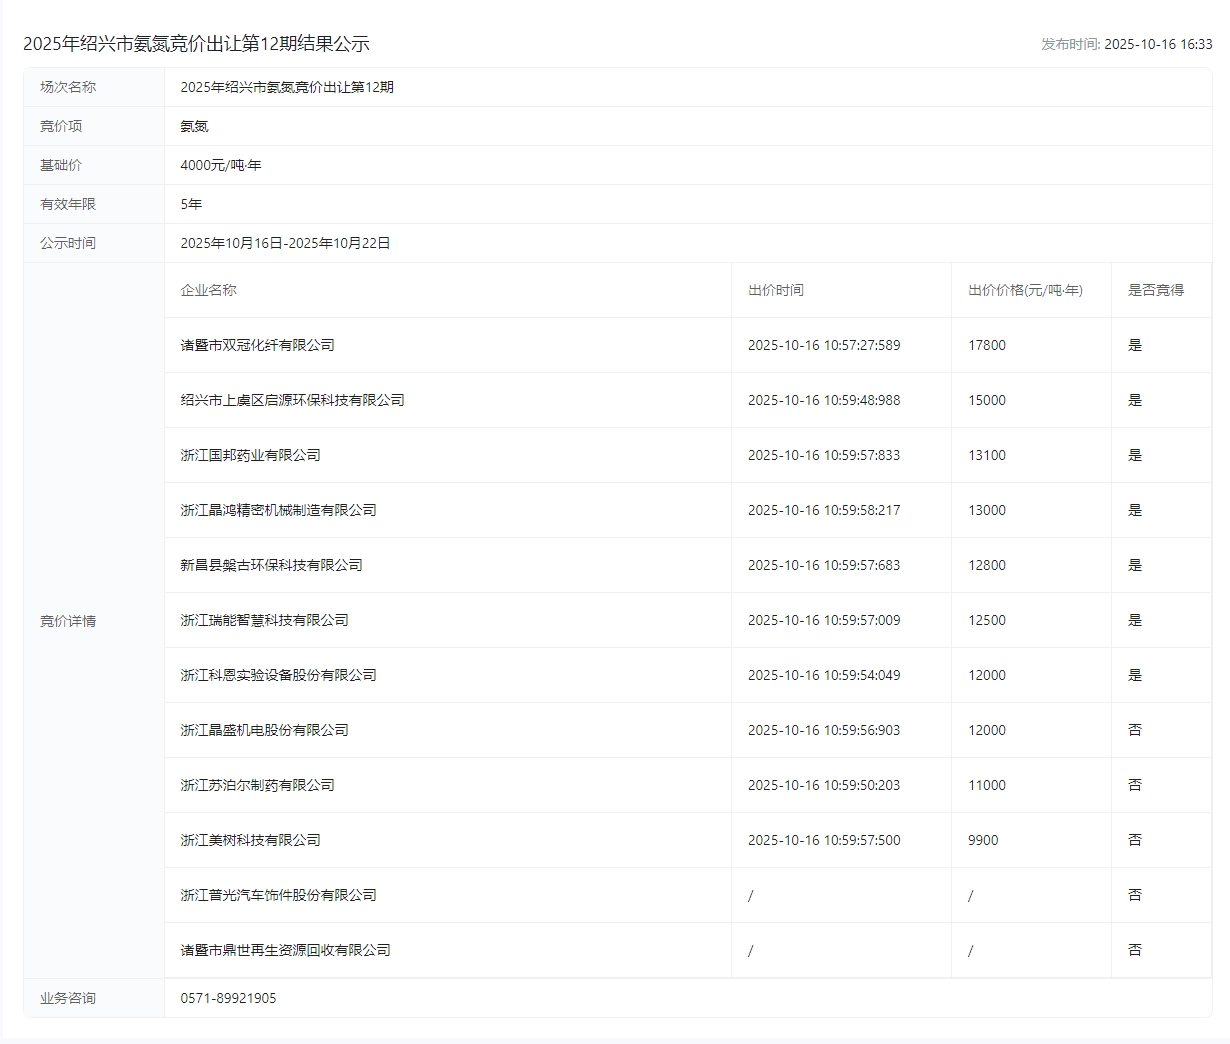Click the 是否竞得 column header
The image size is (1230, 1044).
tap(1155, 290)
